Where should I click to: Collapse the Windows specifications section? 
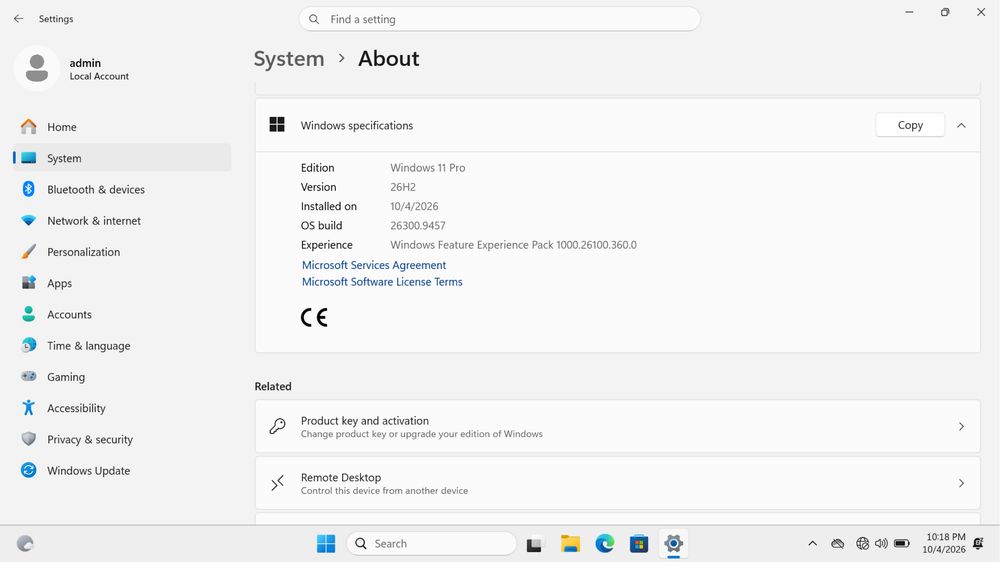961,126
